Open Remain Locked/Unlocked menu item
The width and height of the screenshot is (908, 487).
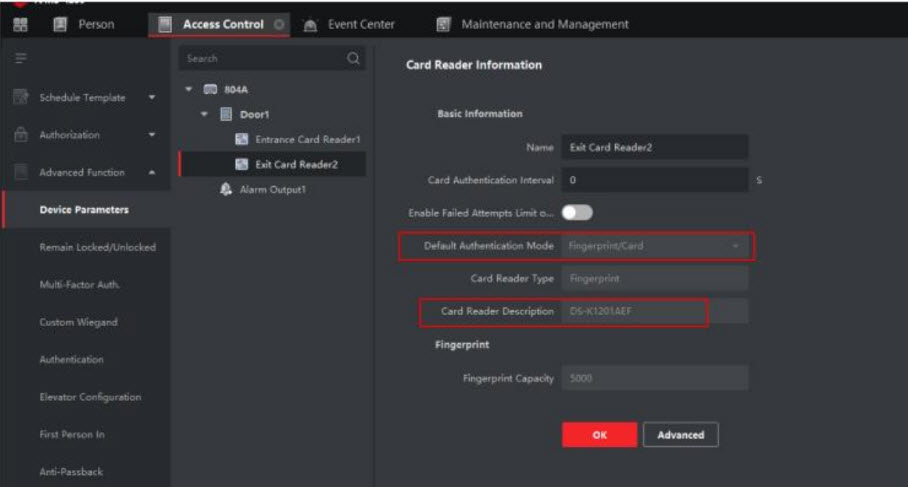tap(97, 247)
